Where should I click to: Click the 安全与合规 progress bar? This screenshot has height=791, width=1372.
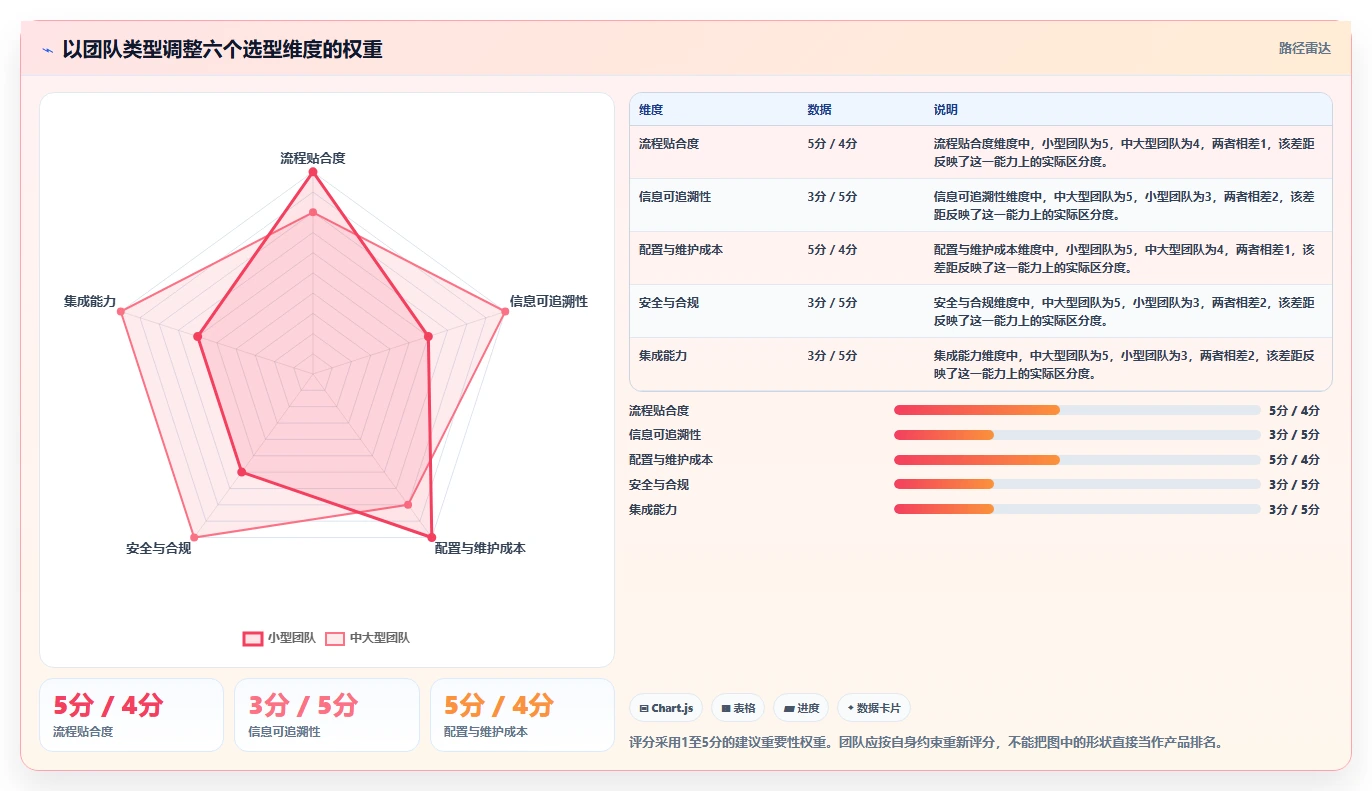[1077, 484]
